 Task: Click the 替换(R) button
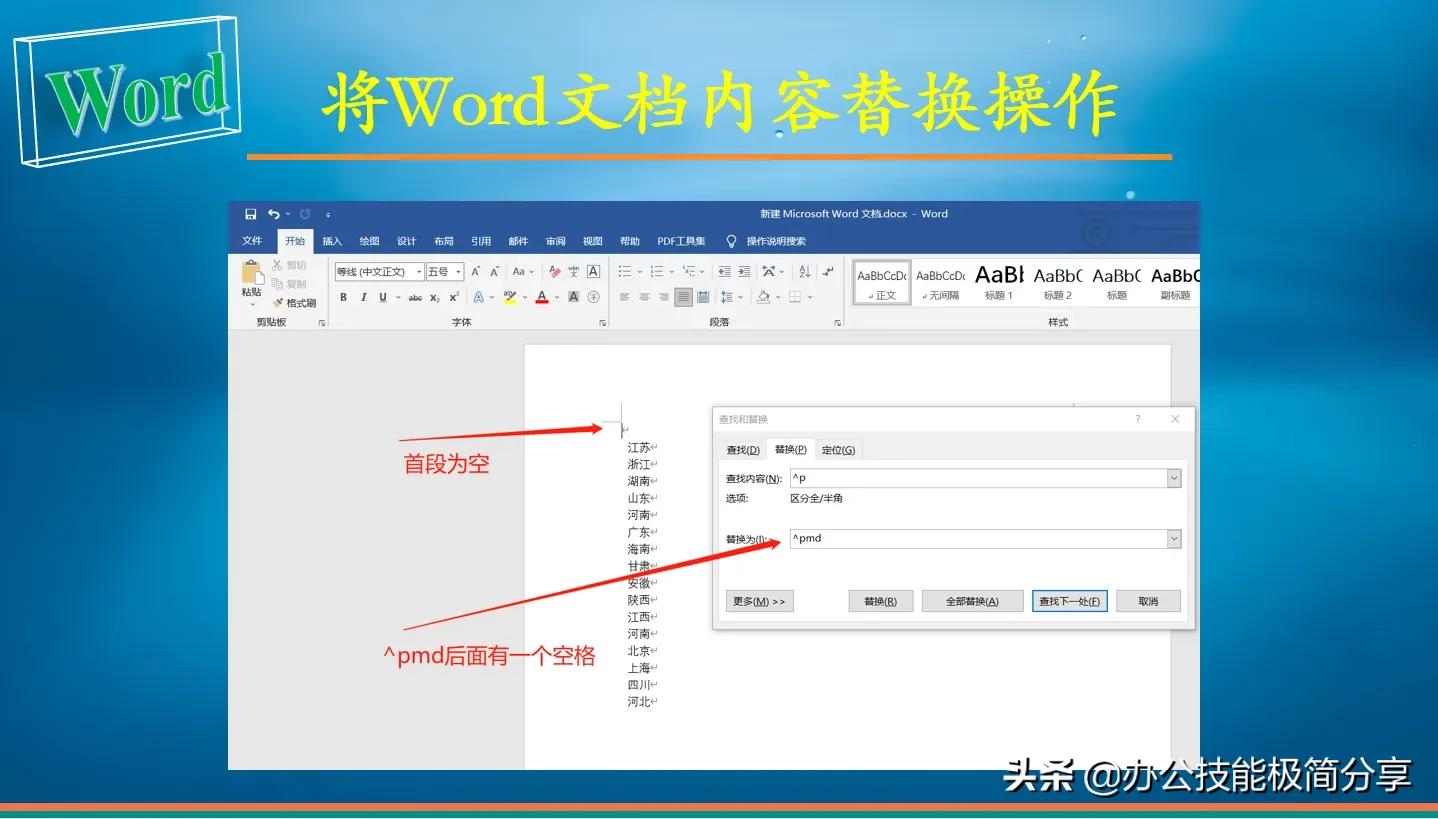(x=880, y=601)
